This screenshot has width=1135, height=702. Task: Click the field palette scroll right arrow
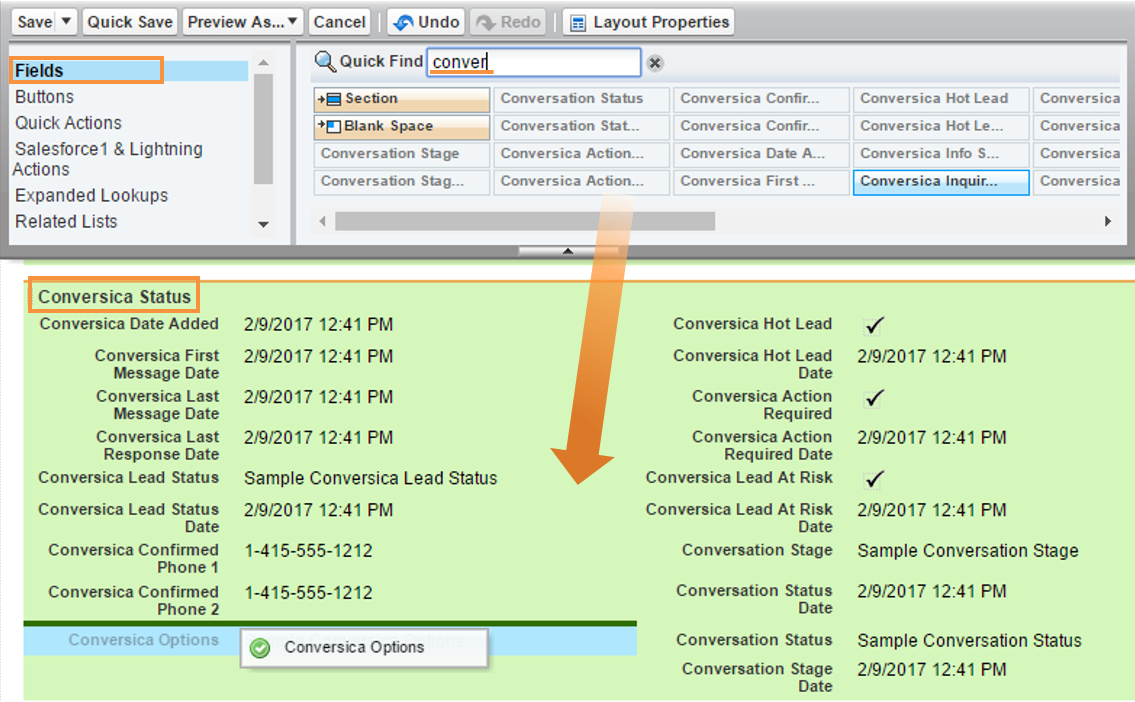coord(1107,221)
